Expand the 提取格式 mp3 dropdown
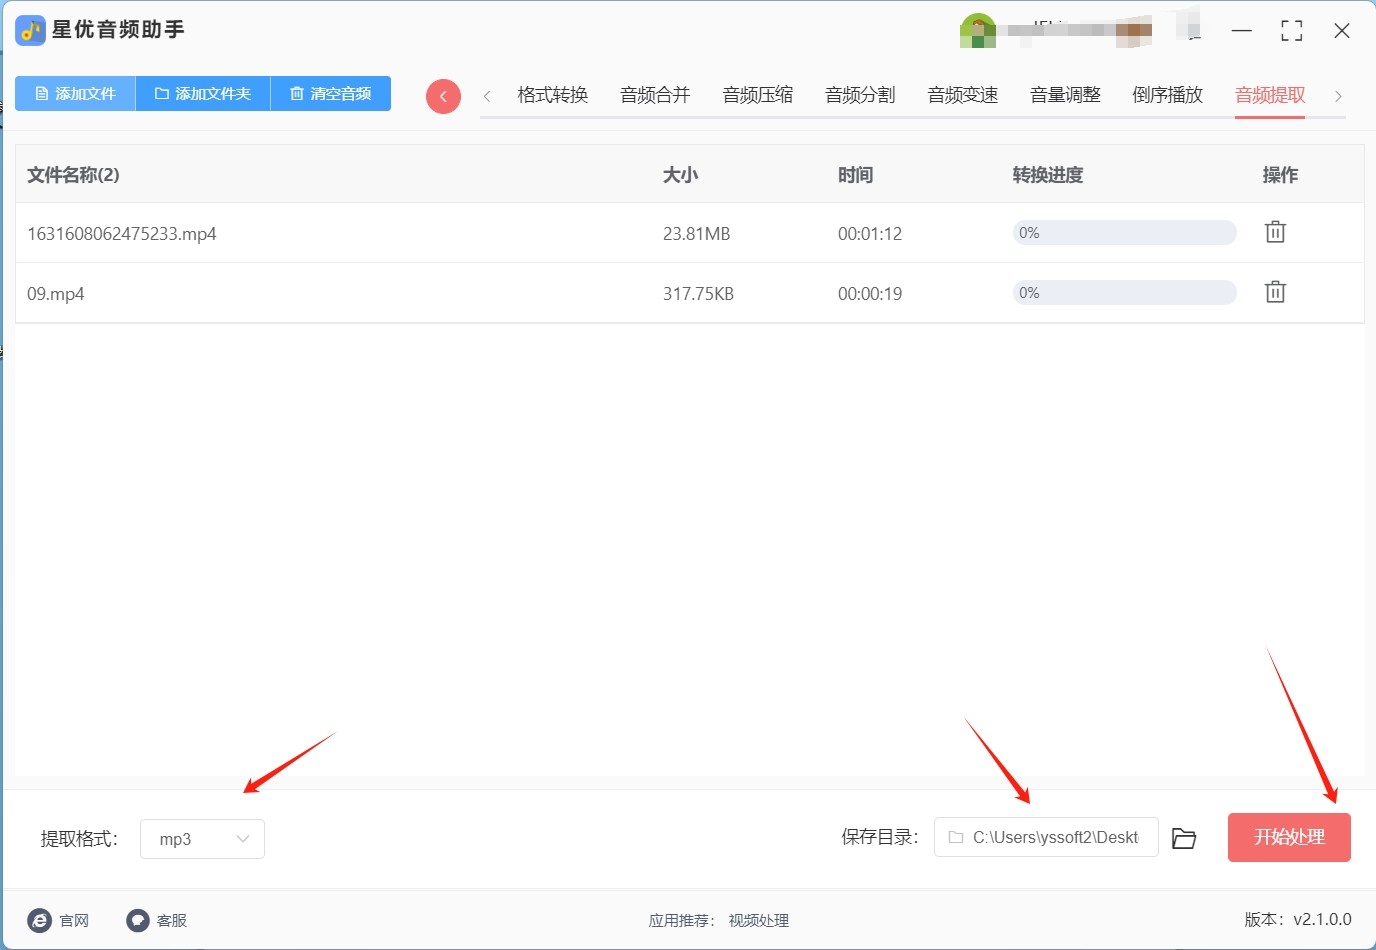 [202, 839]
